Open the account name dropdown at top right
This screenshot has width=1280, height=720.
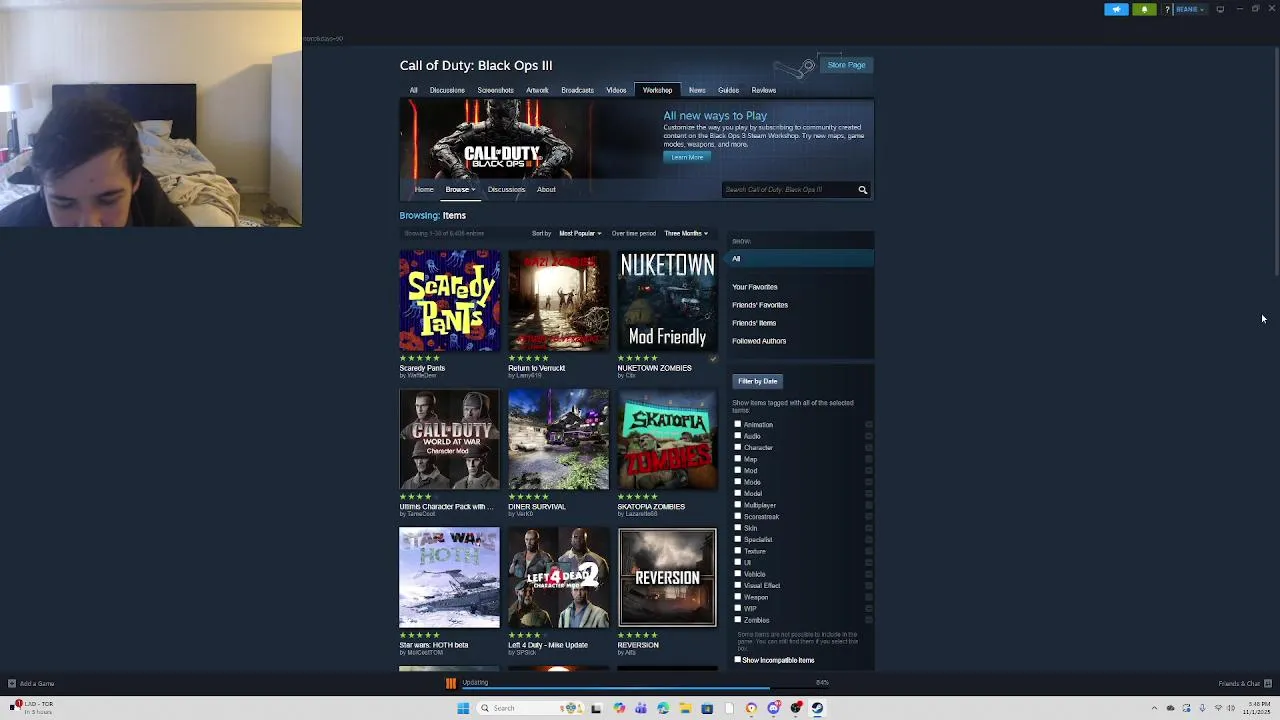click(x=1190, y=9)
